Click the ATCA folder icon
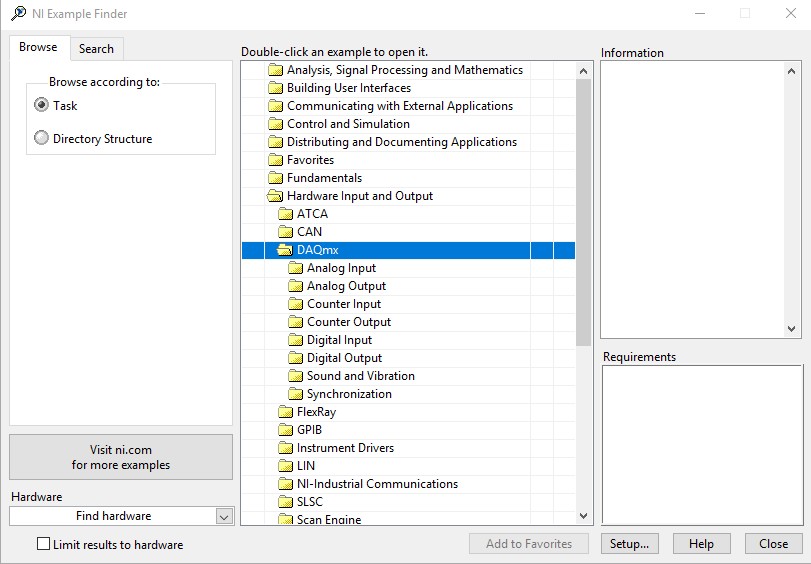 click(x=286, y=214)
